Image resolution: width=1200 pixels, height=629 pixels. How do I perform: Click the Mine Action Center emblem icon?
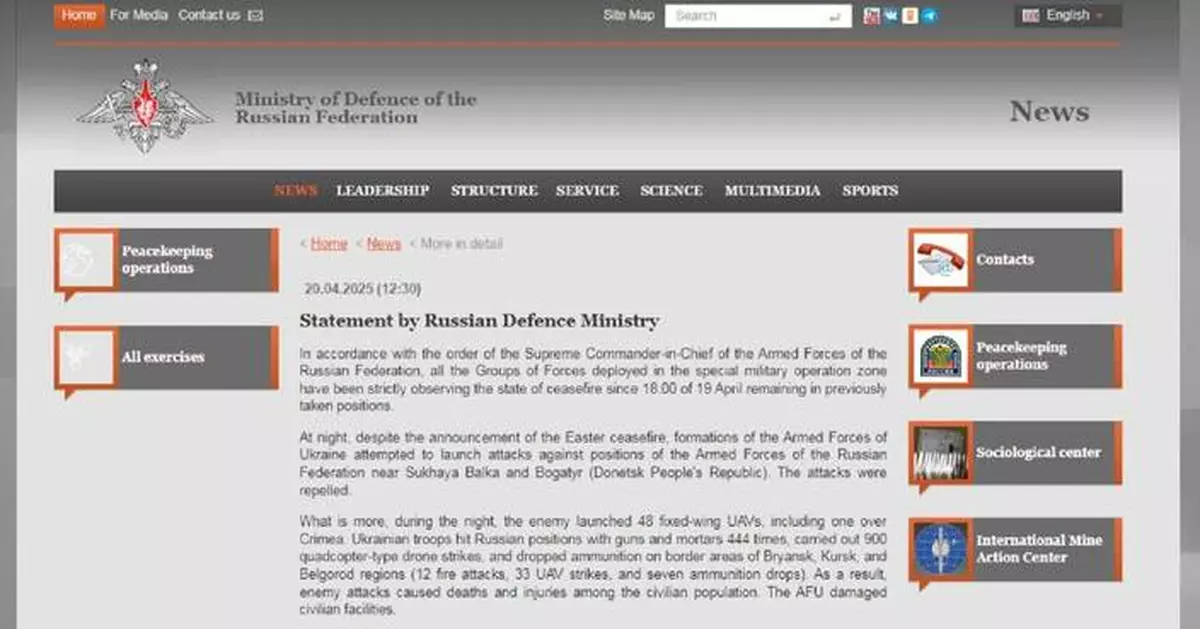point(941,549)
